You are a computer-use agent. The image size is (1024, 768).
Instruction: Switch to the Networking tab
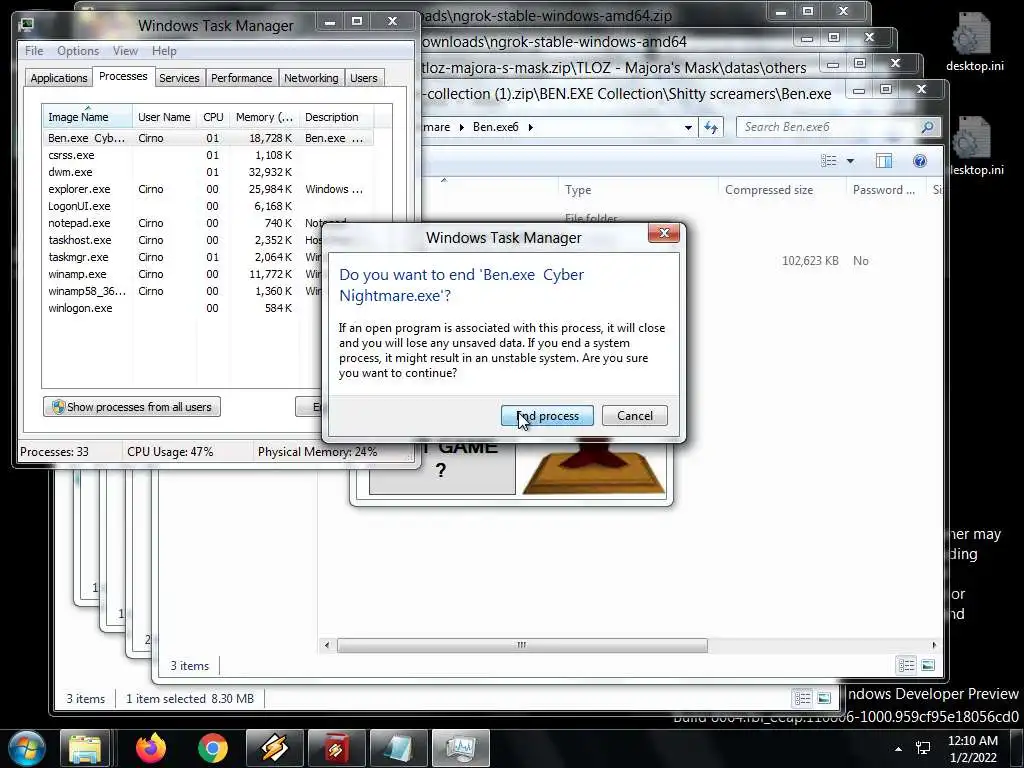pos(311,78)
